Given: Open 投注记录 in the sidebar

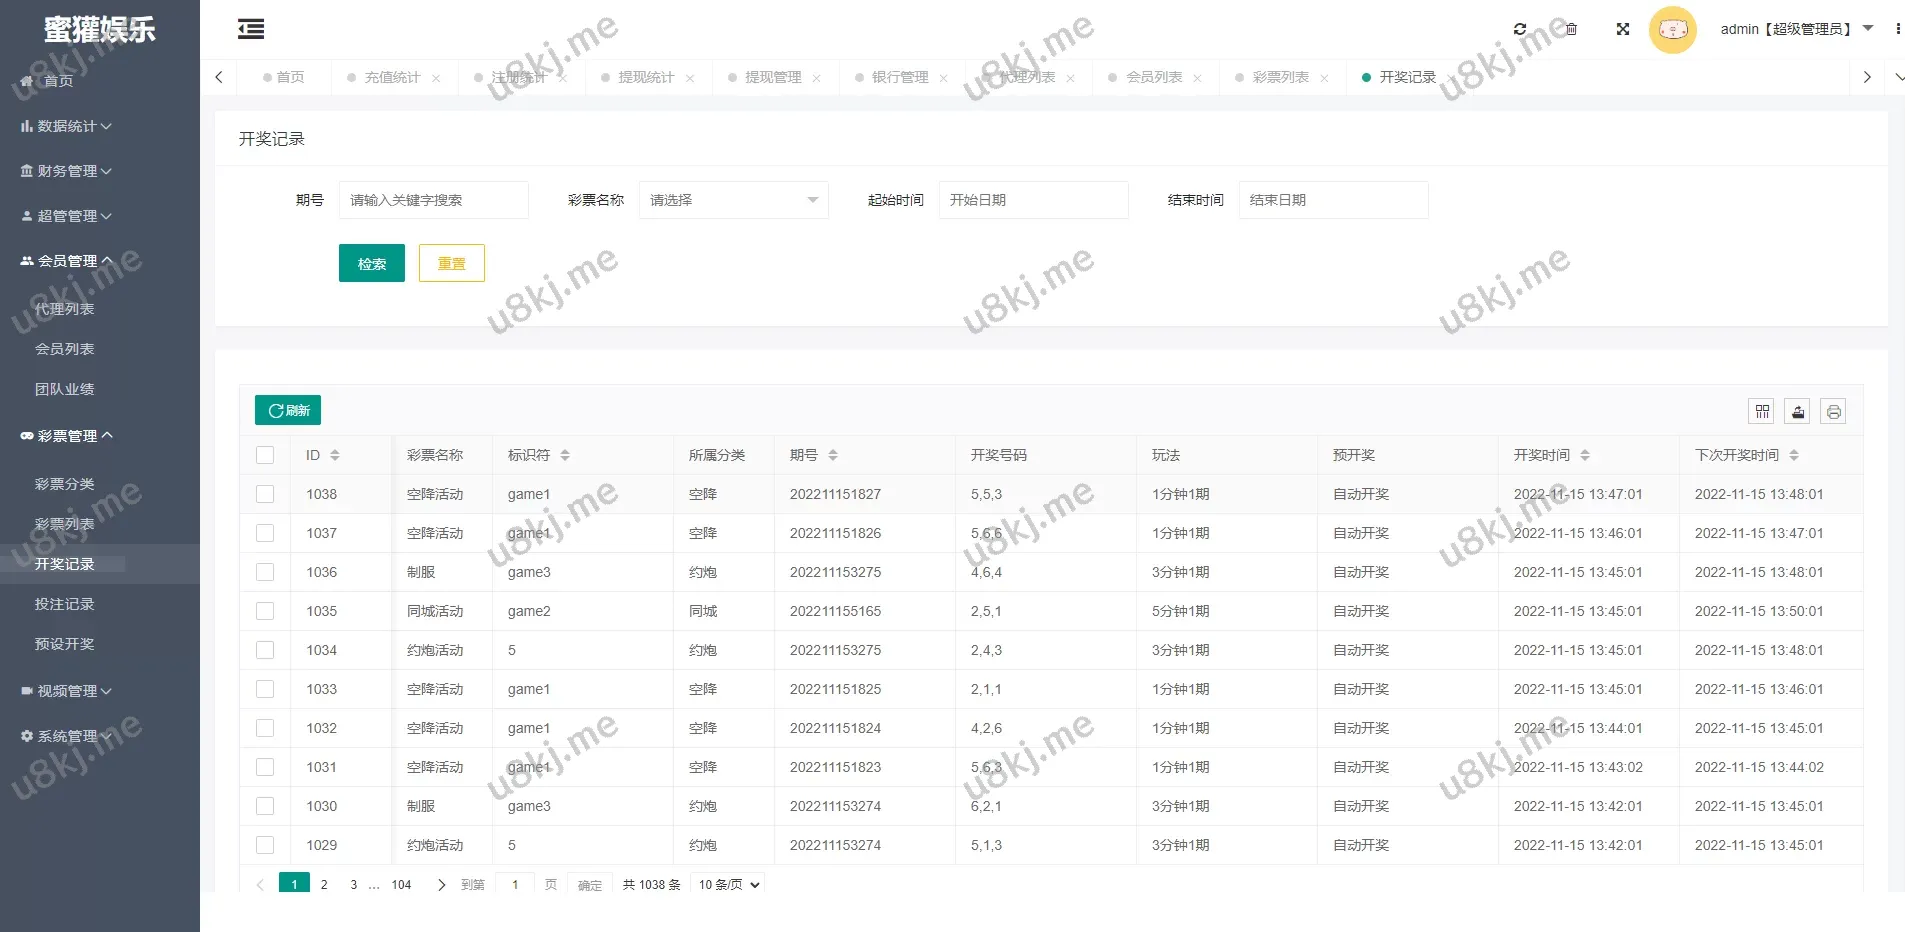Looking at the screenshot, I should pos(65,604).
